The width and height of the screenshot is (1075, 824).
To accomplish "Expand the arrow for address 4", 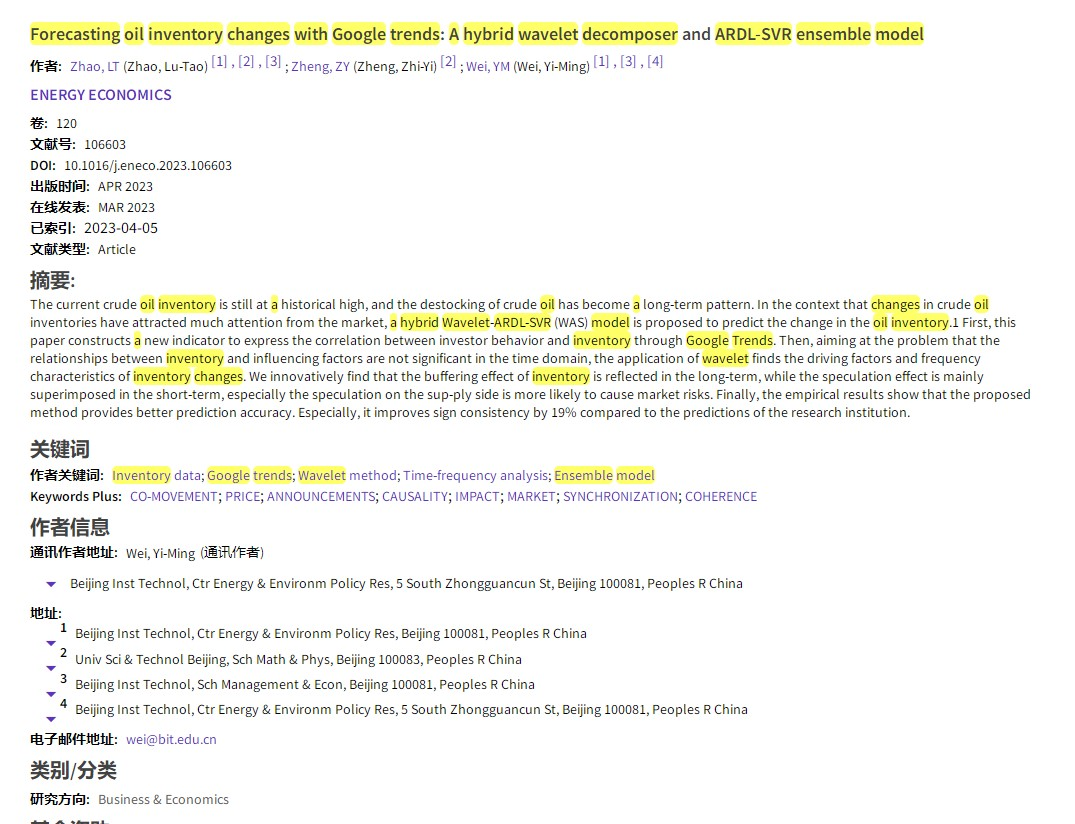I will point(50,718).
